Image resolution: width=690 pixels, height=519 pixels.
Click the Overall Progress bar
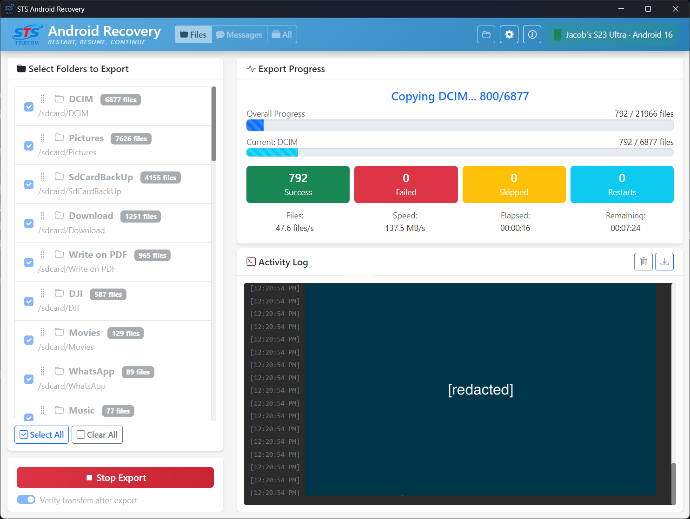(459, 126)
